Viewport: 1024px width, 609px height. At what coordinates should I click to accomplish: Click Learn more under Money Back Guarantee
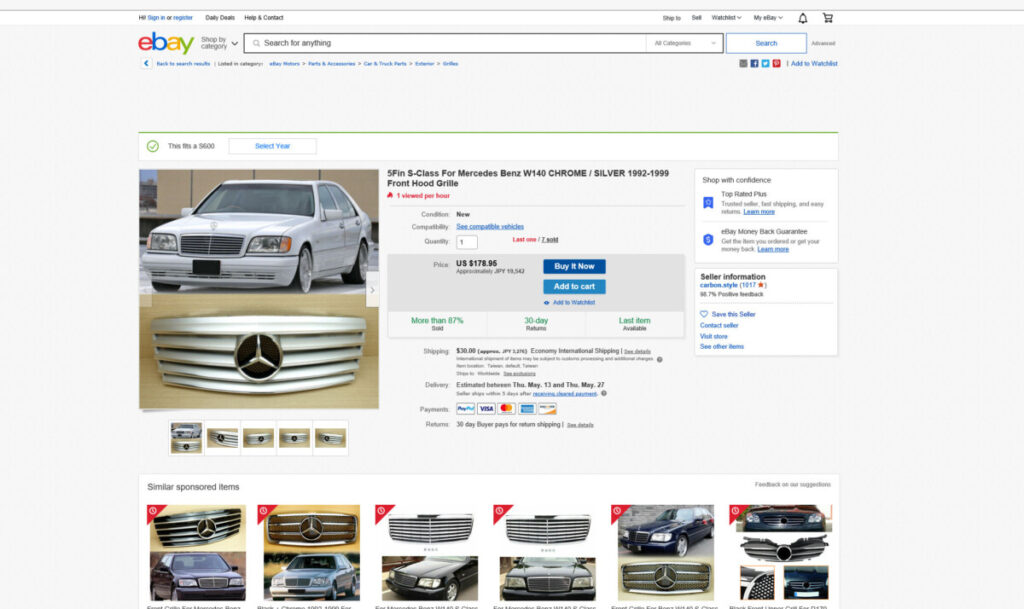click(x=773, y=249)
